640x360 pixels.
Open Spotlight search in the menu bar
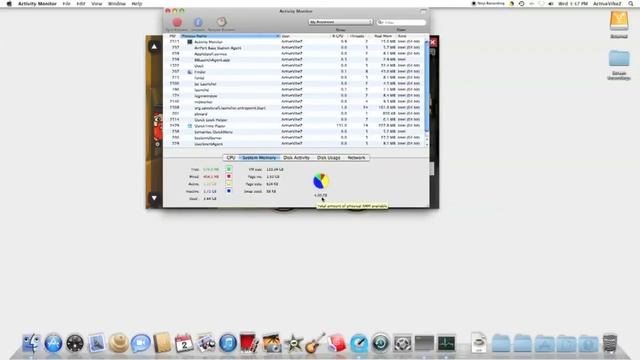tap(631, 4)
